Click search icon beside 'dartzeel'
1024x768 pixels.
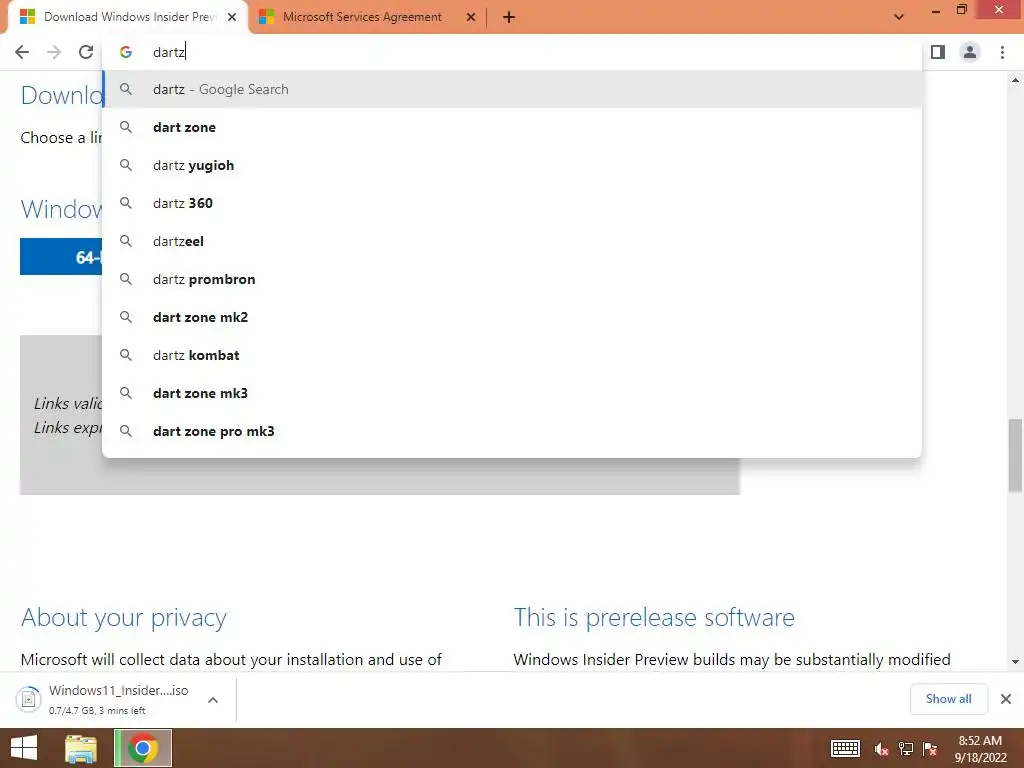[x=126, y=241]
